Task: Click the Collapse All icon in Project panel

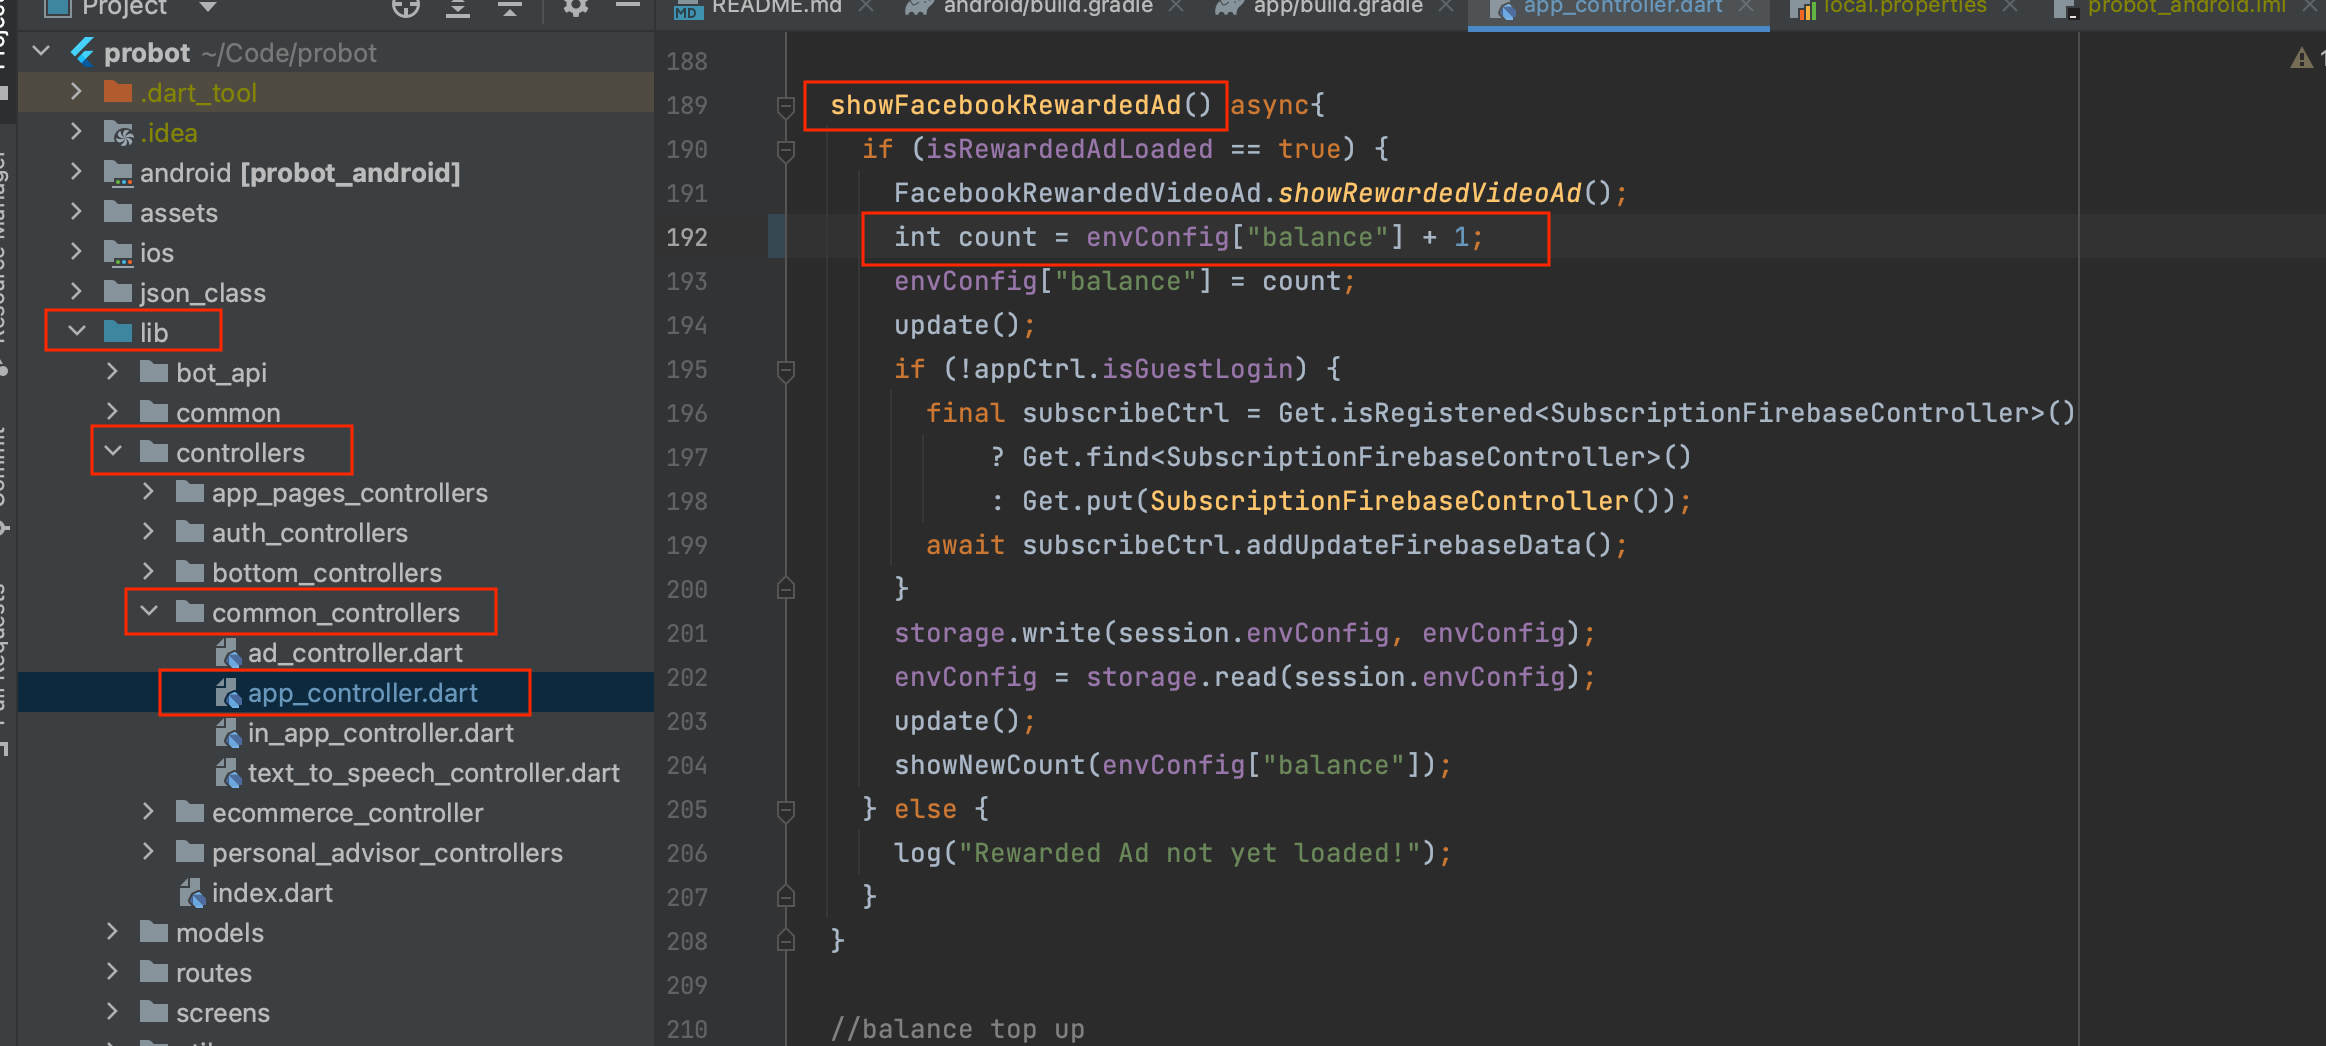Action: [510, 8]
